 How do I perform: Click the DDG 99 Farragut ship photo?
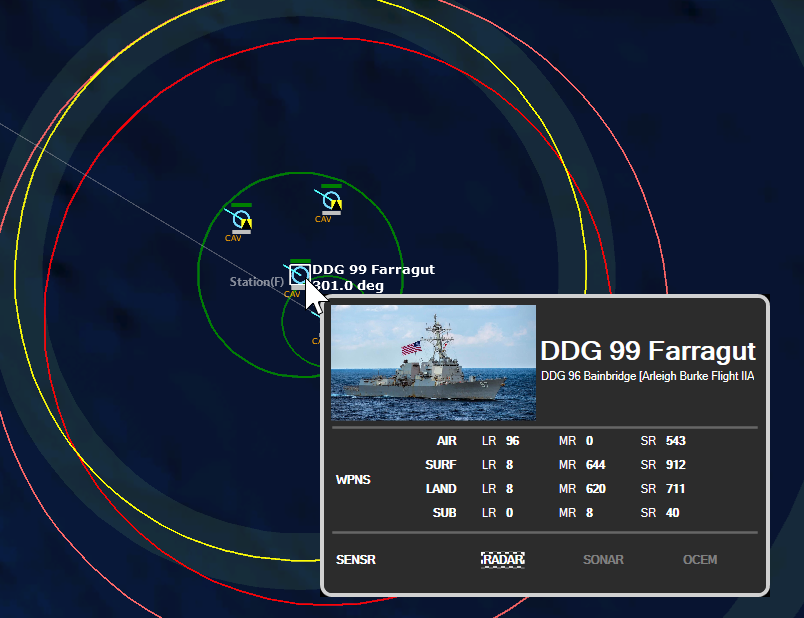433,363
